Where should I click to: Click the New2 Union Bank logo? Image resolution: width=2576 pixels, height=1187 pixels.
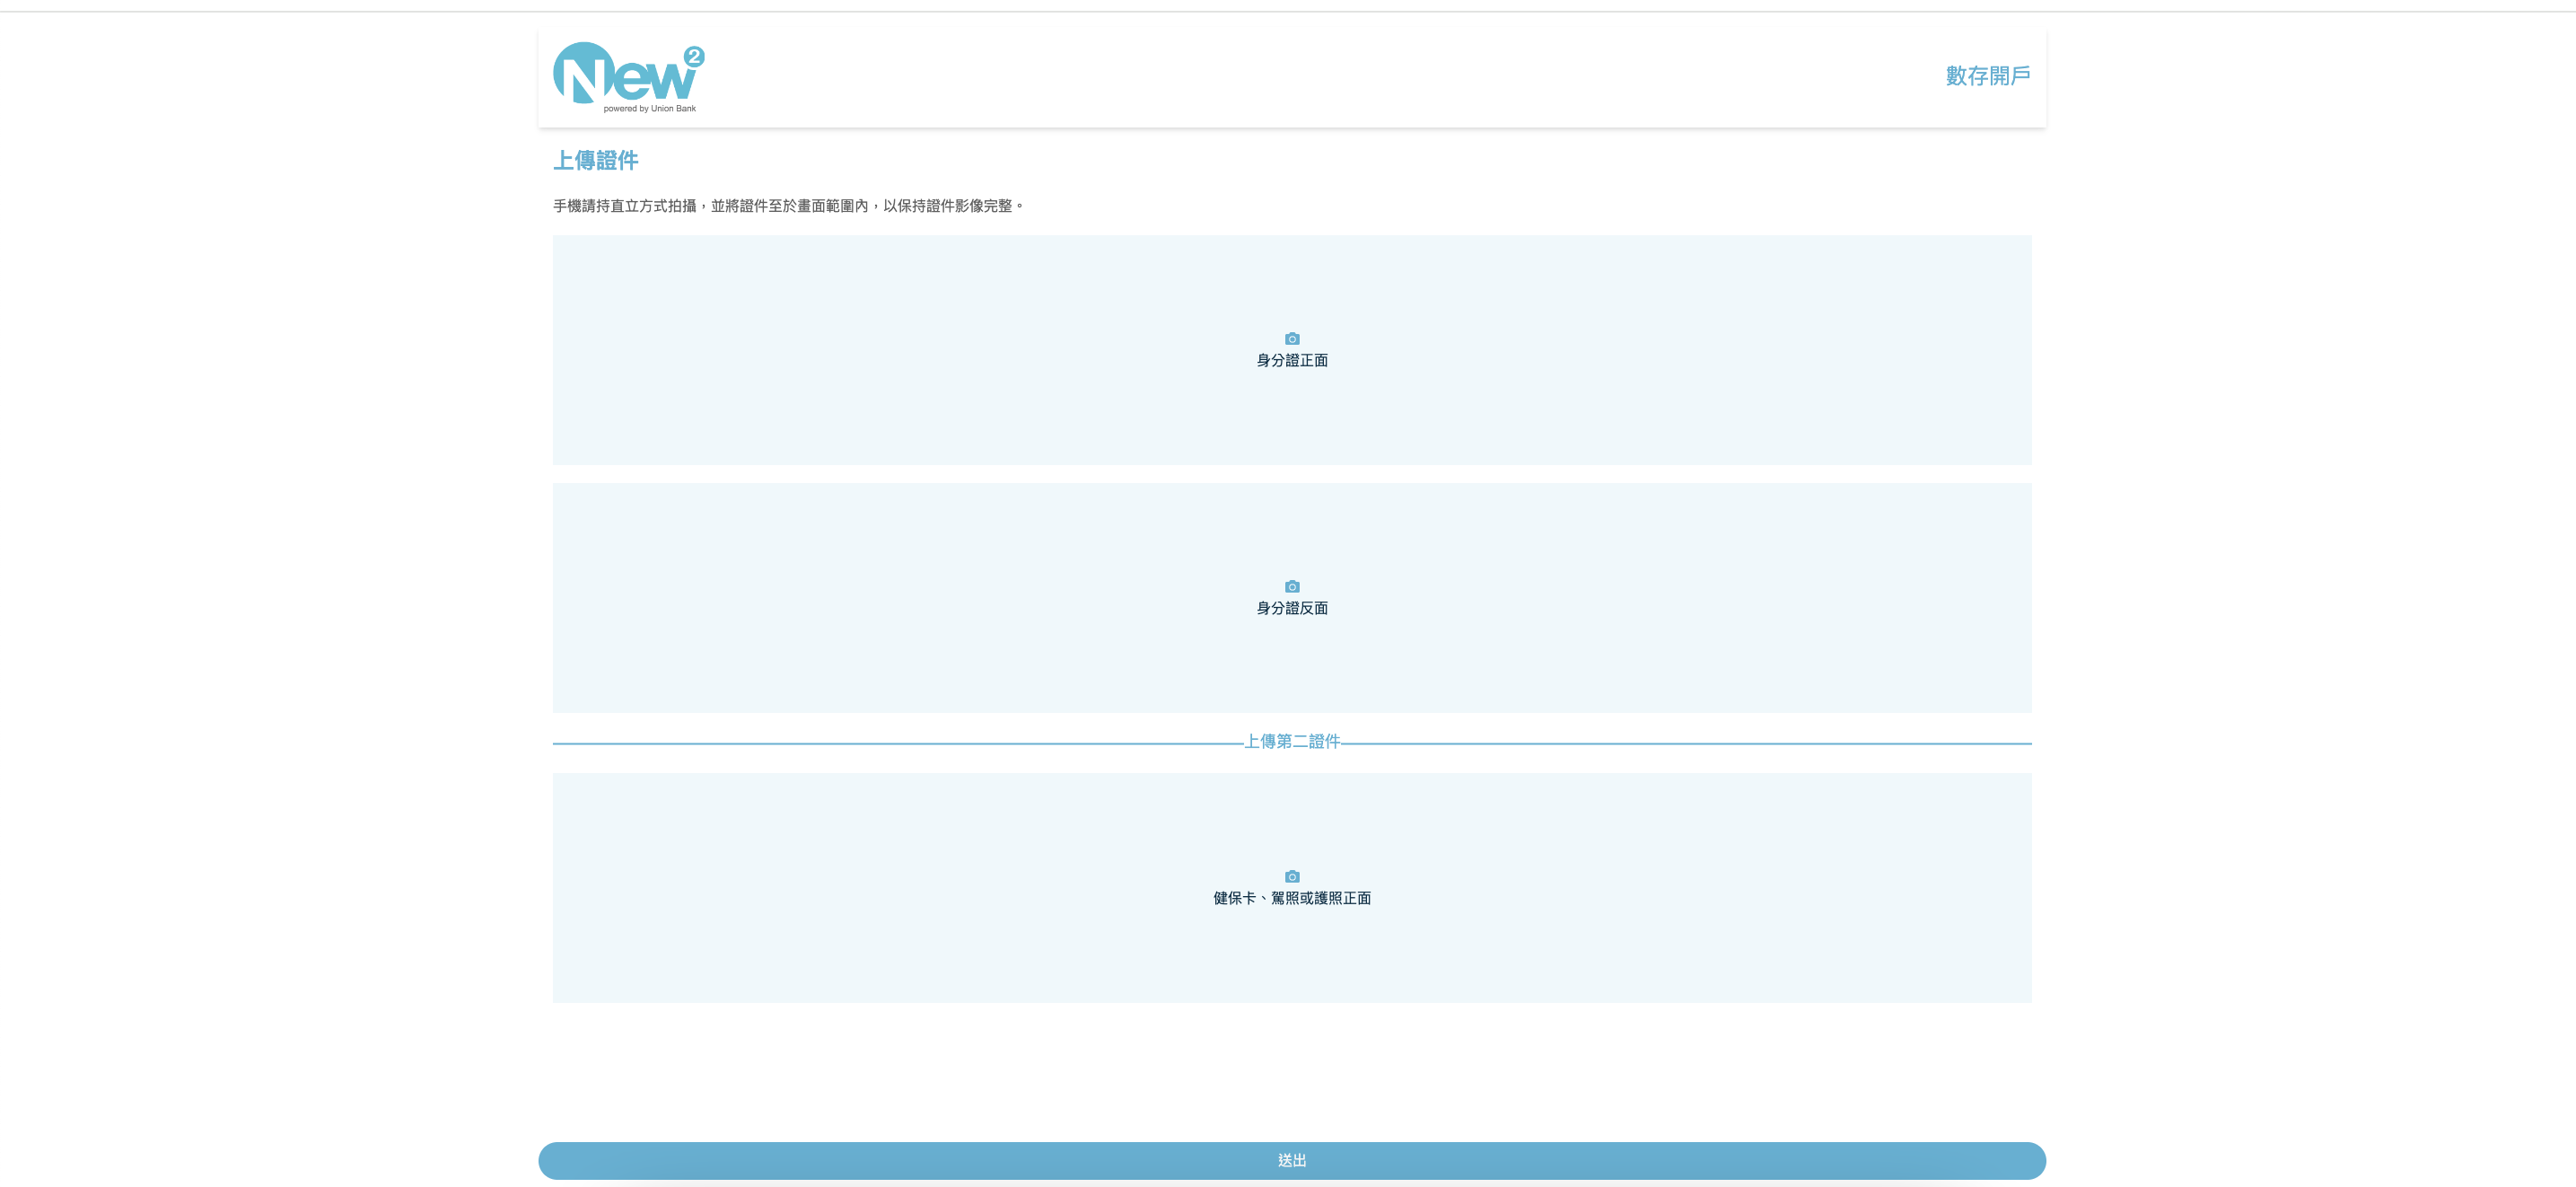628,77
